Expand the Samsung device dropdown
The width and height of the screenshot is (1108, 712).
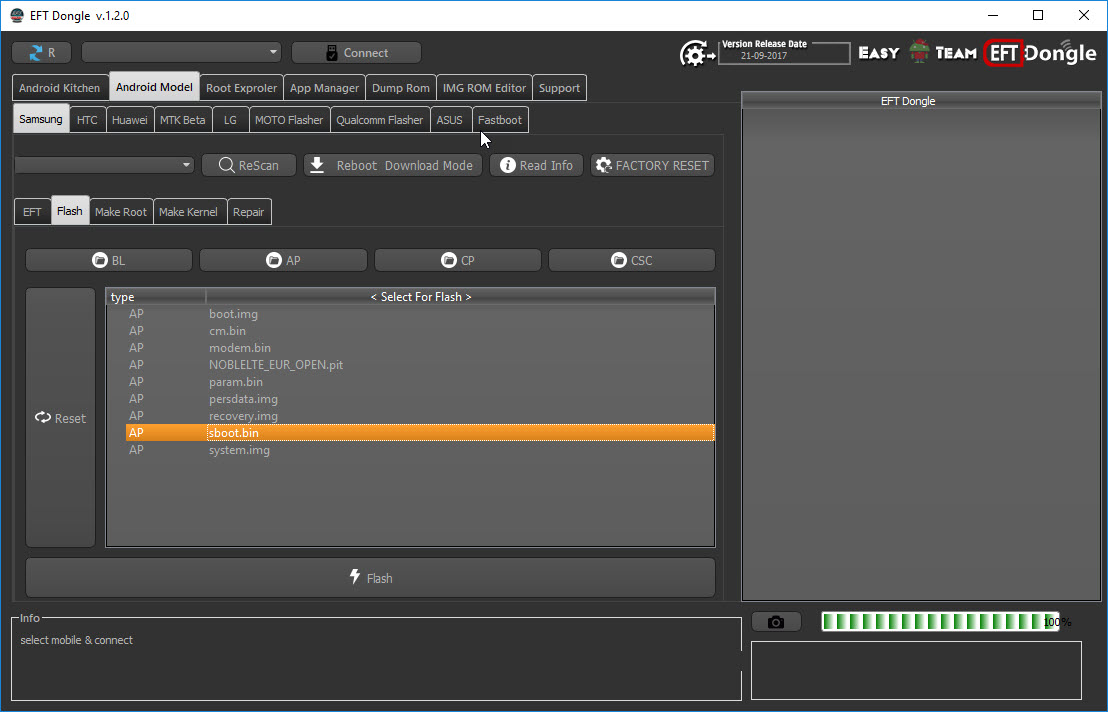click(x=105, y=165)
